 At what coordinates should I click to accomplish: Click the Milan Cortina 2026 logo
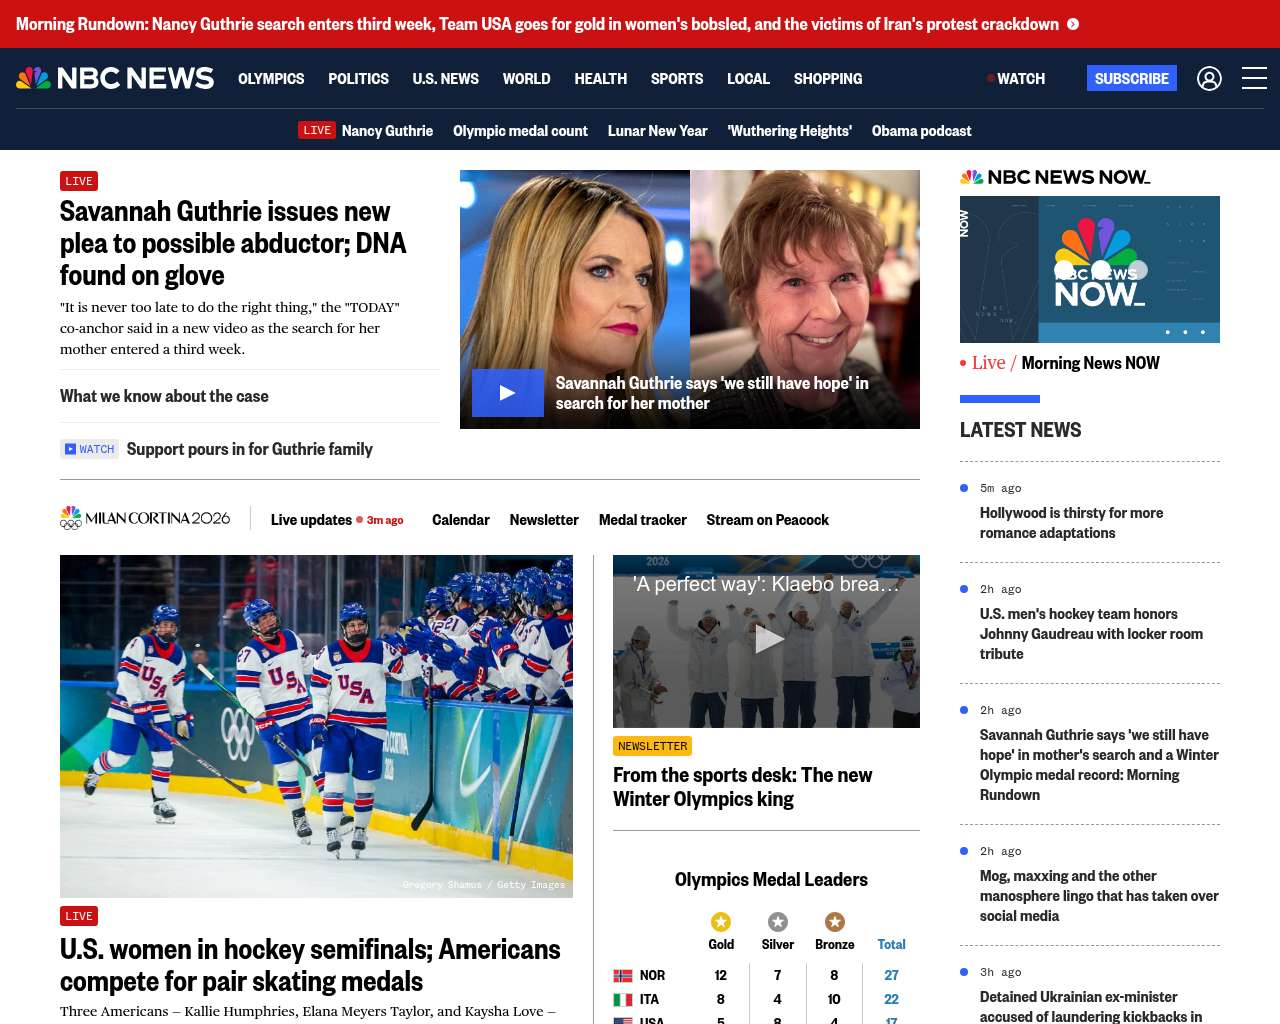click(145, 518)
